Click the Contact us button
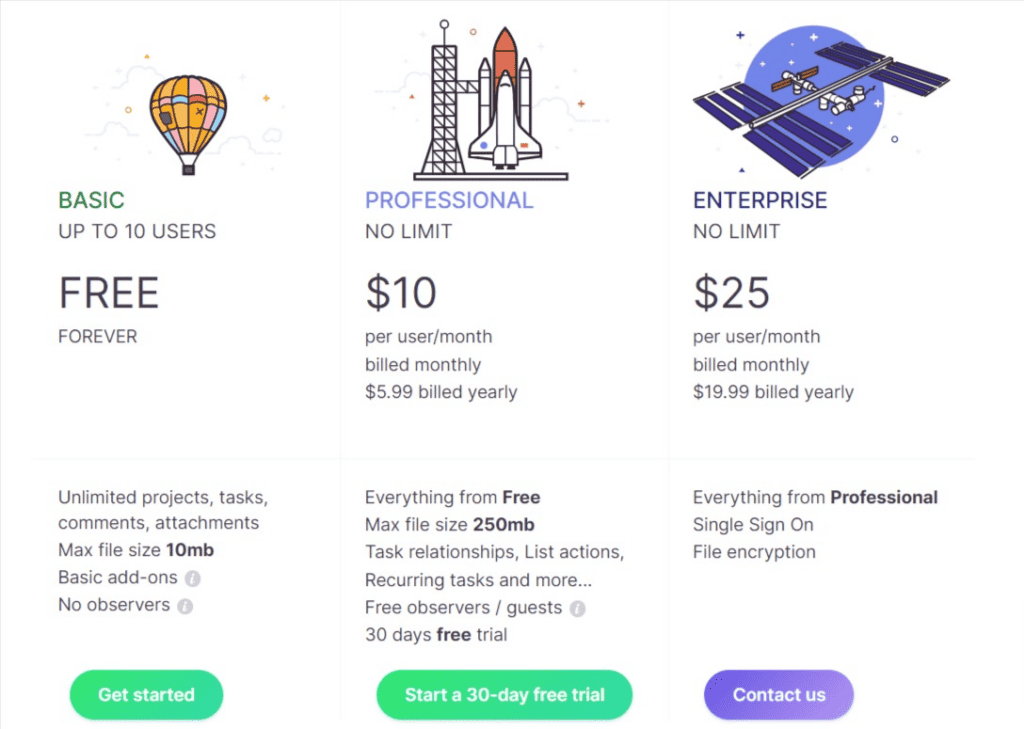Screen dimensions: 1024x729 778,694
